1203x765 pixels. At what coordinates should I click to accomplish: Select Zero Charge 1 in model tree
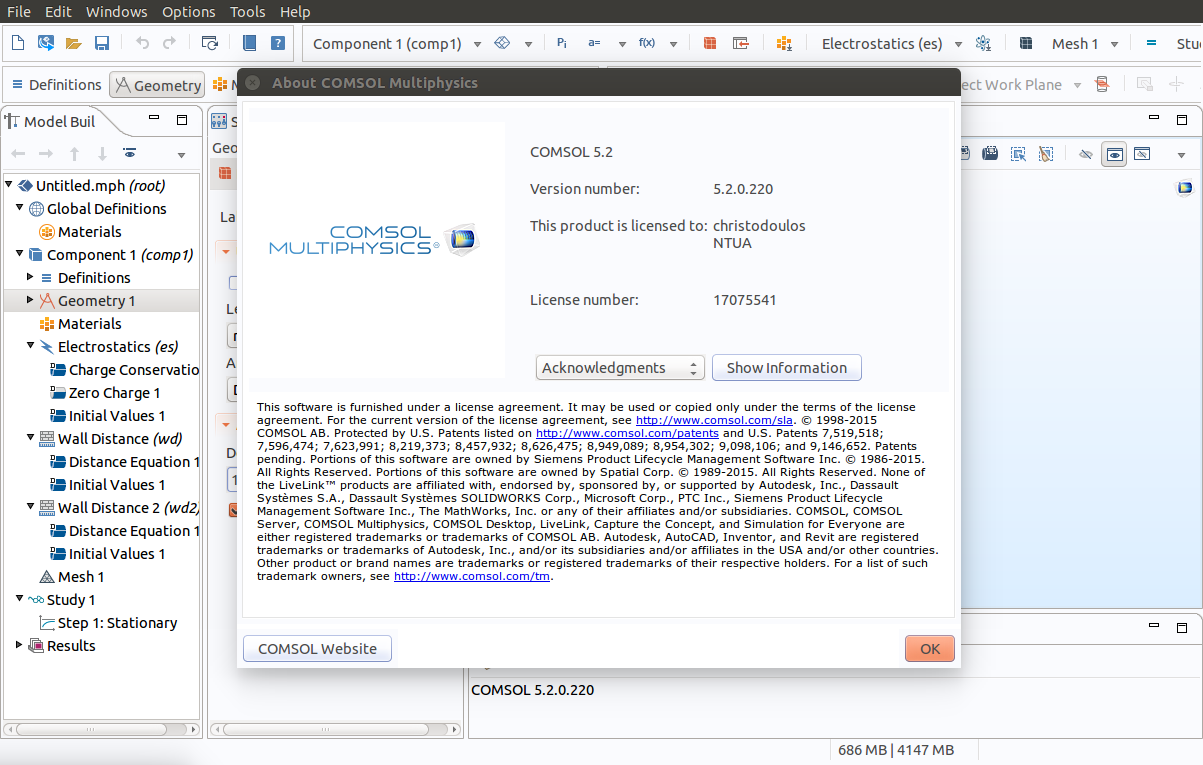tap(105, 392)
